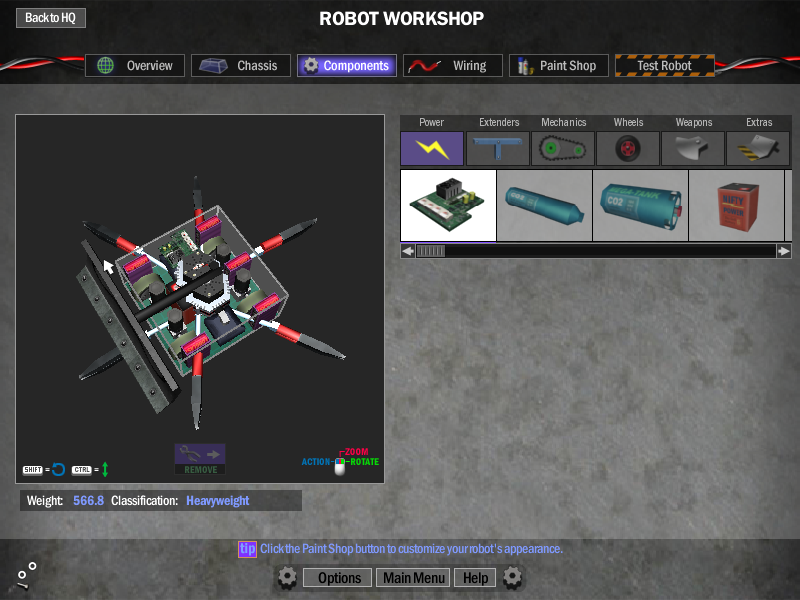Open the Paint Shop tab
800x600 pixels.
557,66
